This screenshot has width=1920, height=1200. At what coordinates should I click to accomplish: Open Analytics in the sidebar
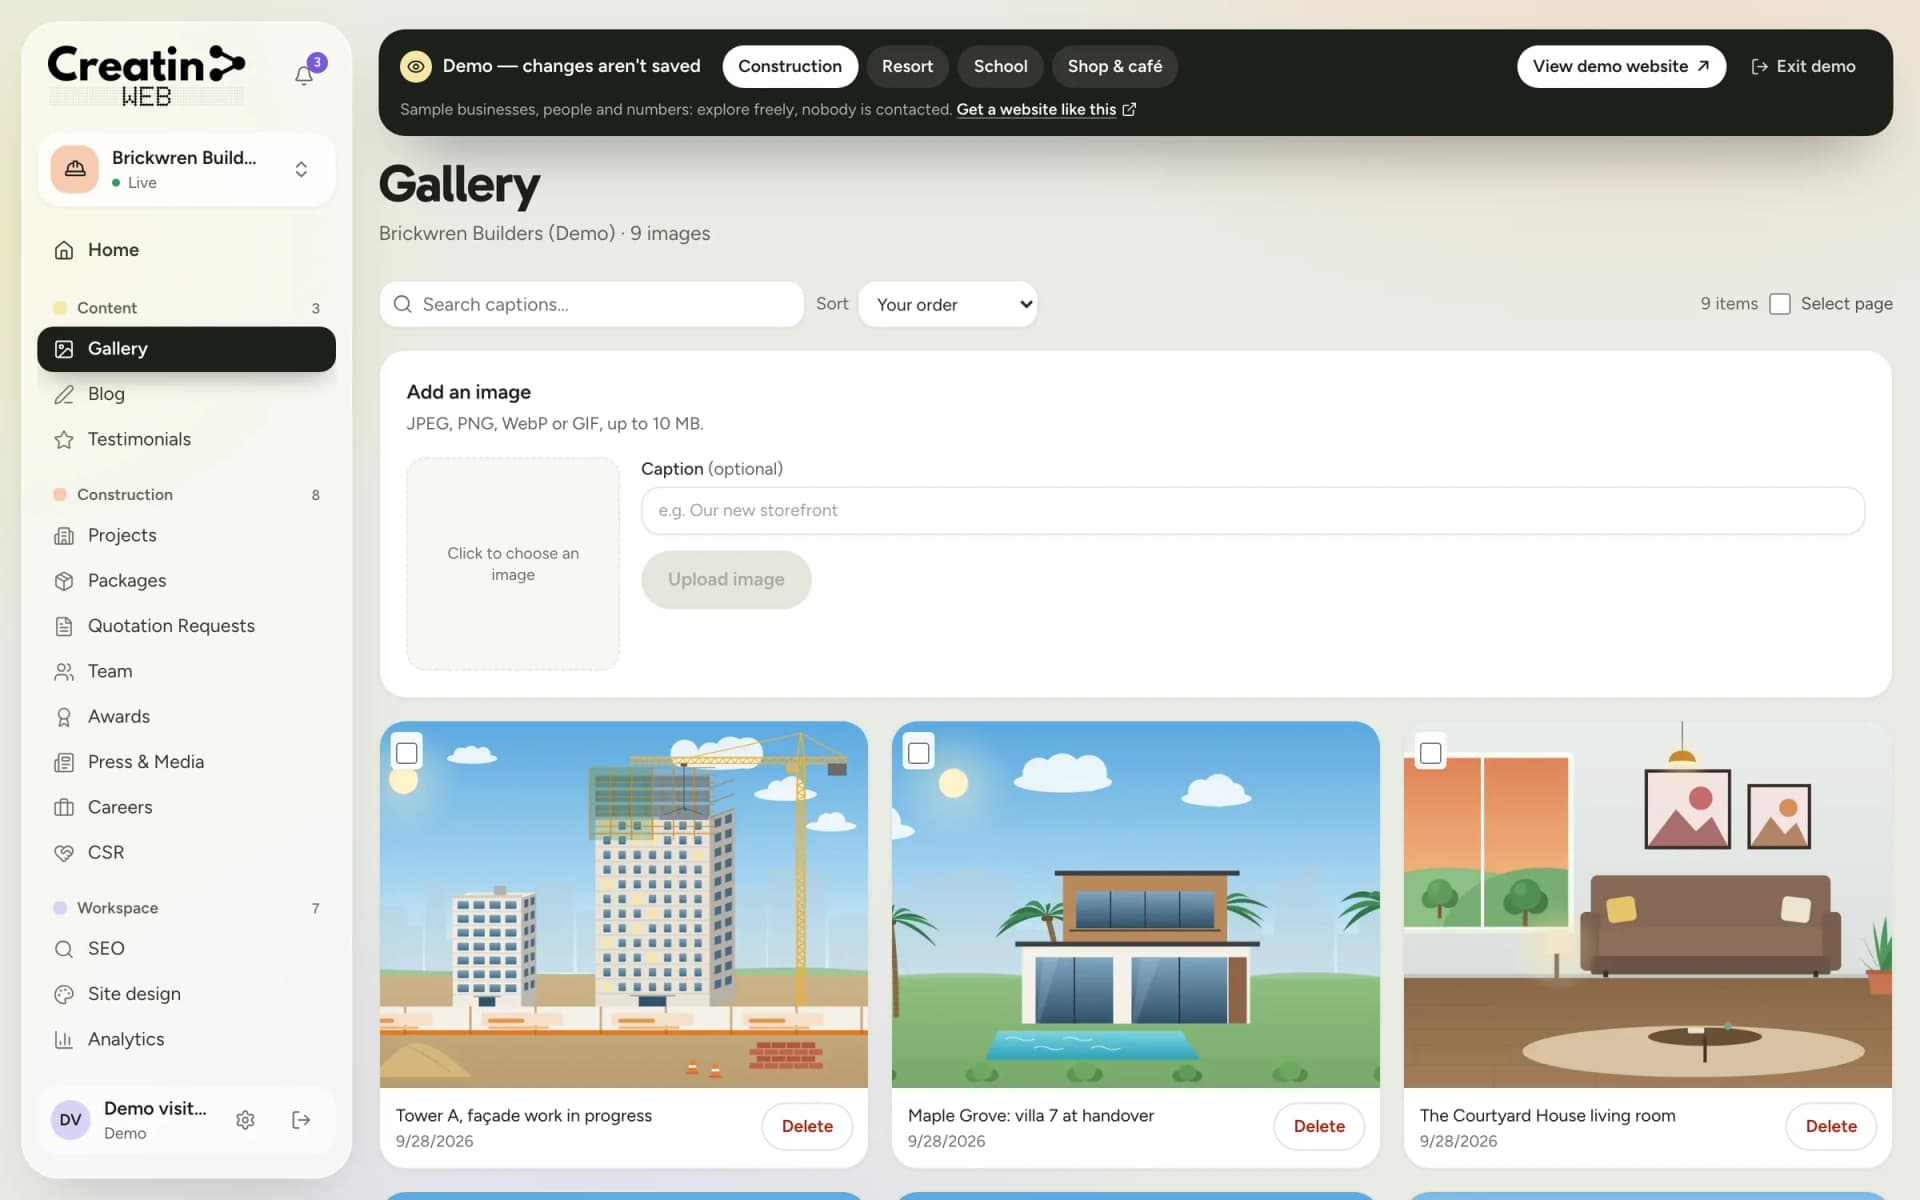186,1040
